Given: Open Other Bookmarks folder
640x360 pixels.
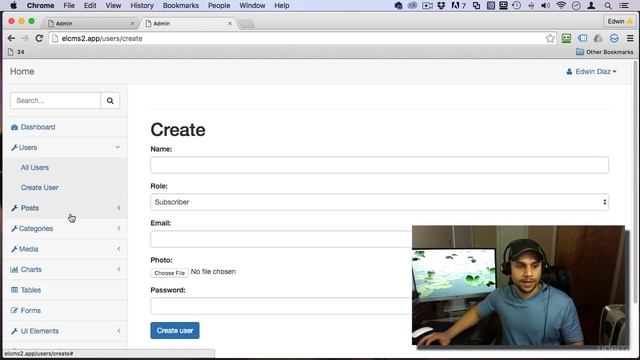Looking at the screenshot, I should [x=604, y=52].
